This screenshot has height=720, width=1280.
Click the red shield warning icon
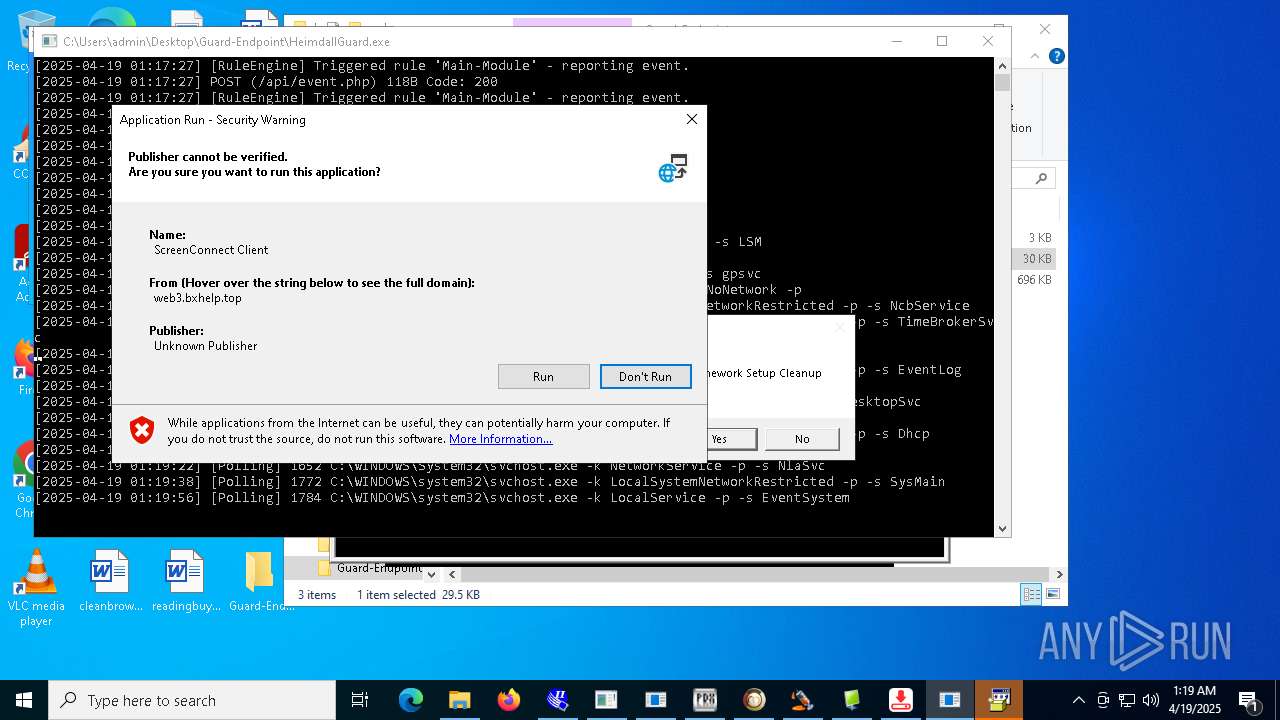point(142,430)
